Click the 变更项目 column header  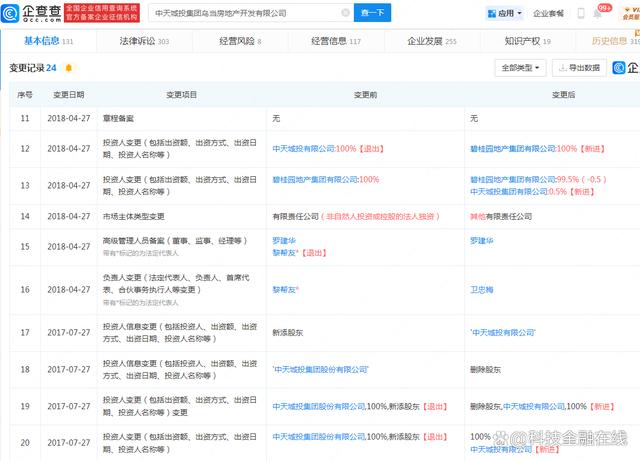tap(182, 95)
